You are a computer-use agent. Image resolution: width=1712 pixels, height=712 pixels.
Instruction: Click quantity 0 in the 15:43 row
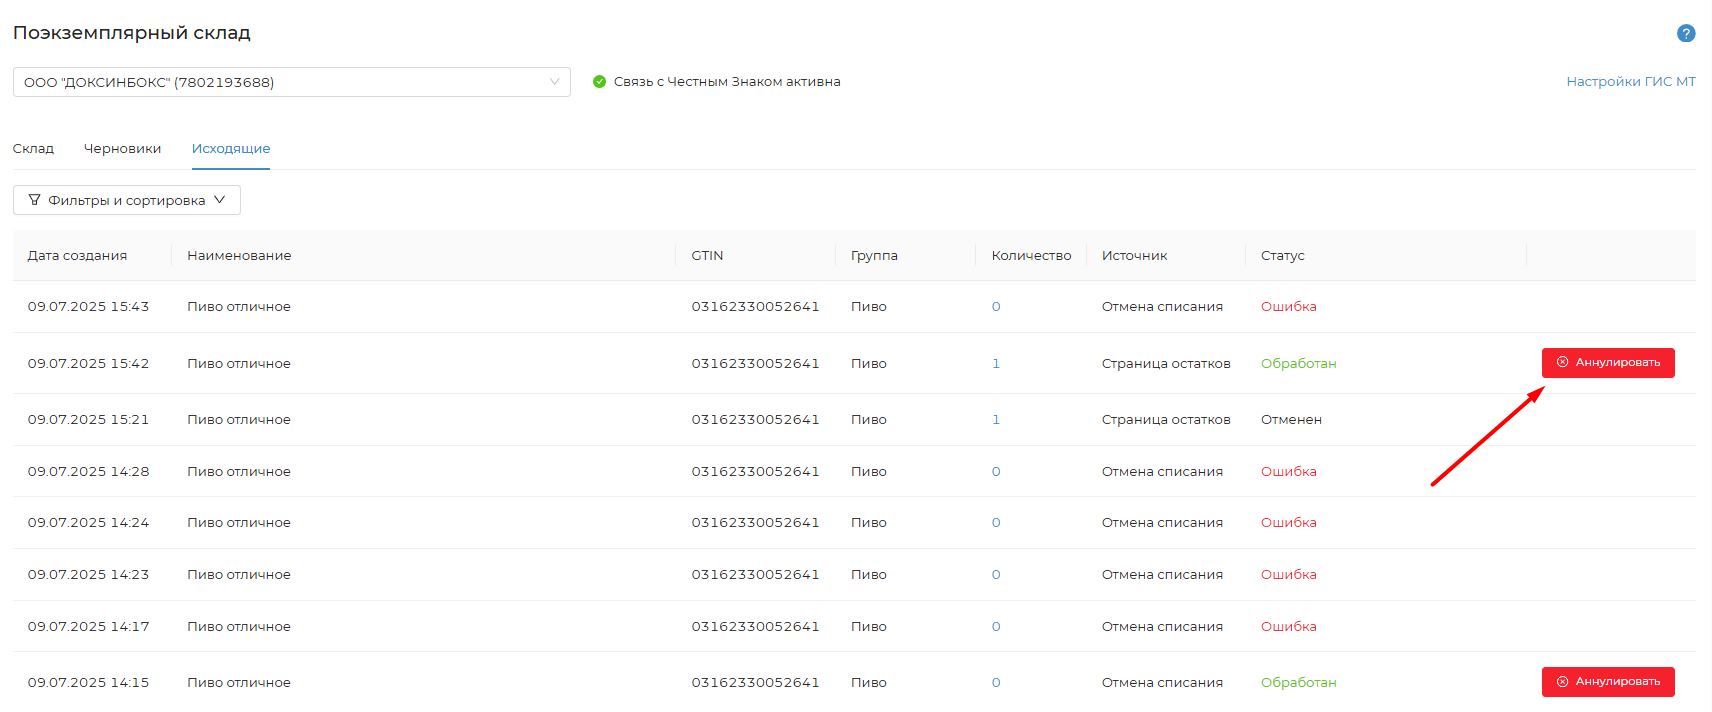click(x=995, y=307)
